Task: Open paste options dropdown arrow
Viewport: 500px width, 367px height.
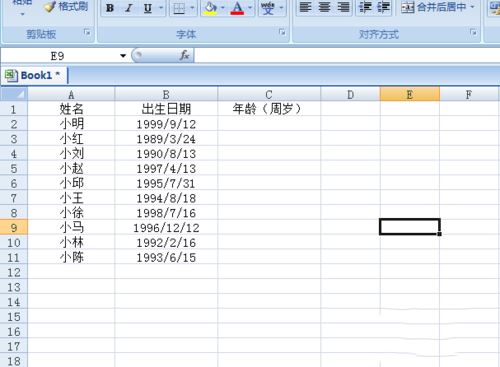Action: (x=22, y=14)
